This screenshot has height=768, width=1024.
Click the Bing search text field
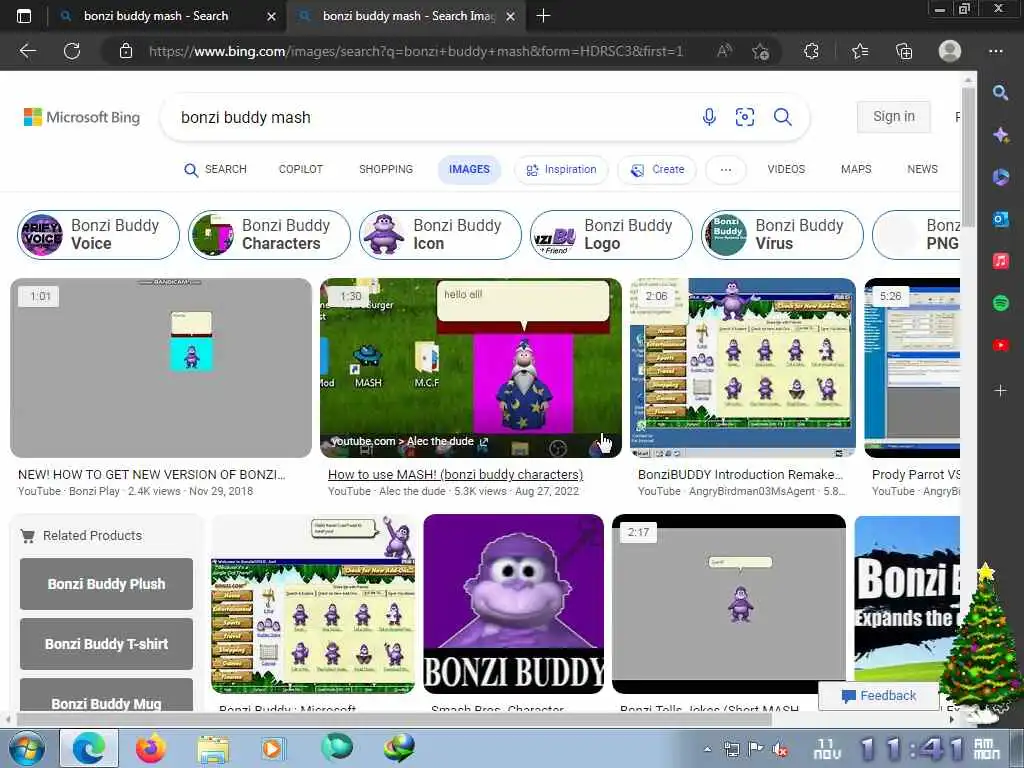[431, 118]
